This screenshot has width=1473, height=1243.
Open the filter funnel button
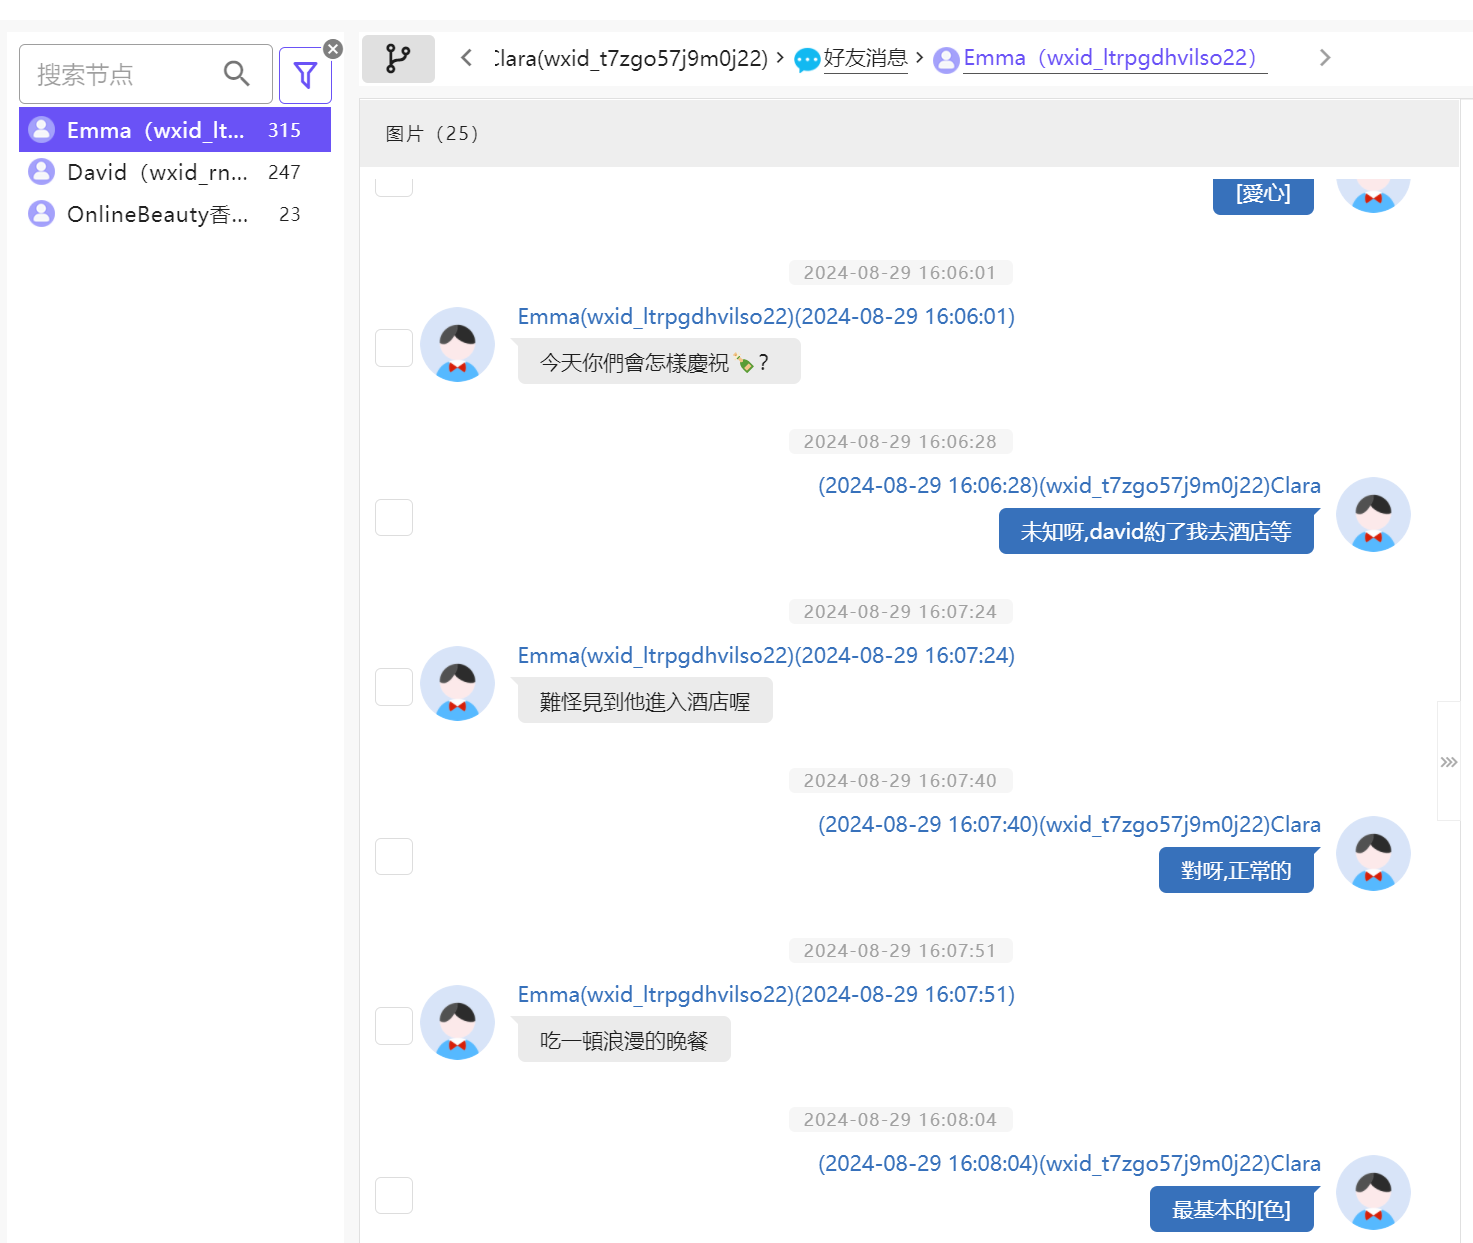[x=305, y=75]
